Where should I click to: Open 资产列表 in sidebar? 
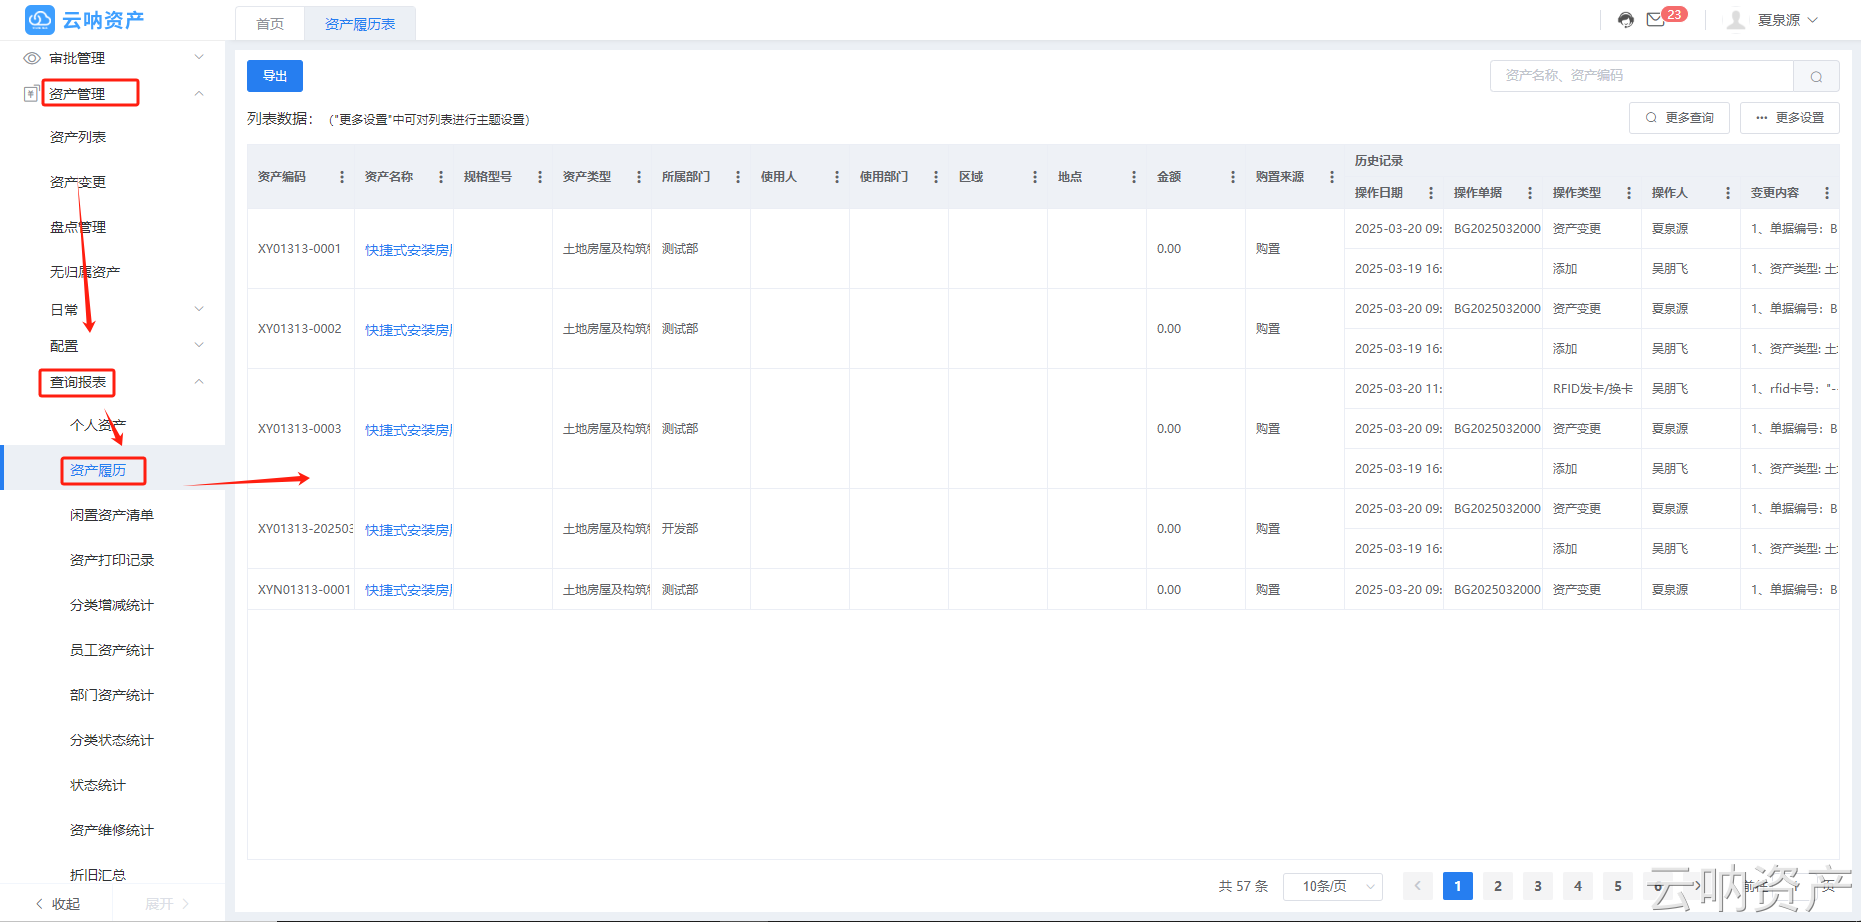tap(78, 137)
